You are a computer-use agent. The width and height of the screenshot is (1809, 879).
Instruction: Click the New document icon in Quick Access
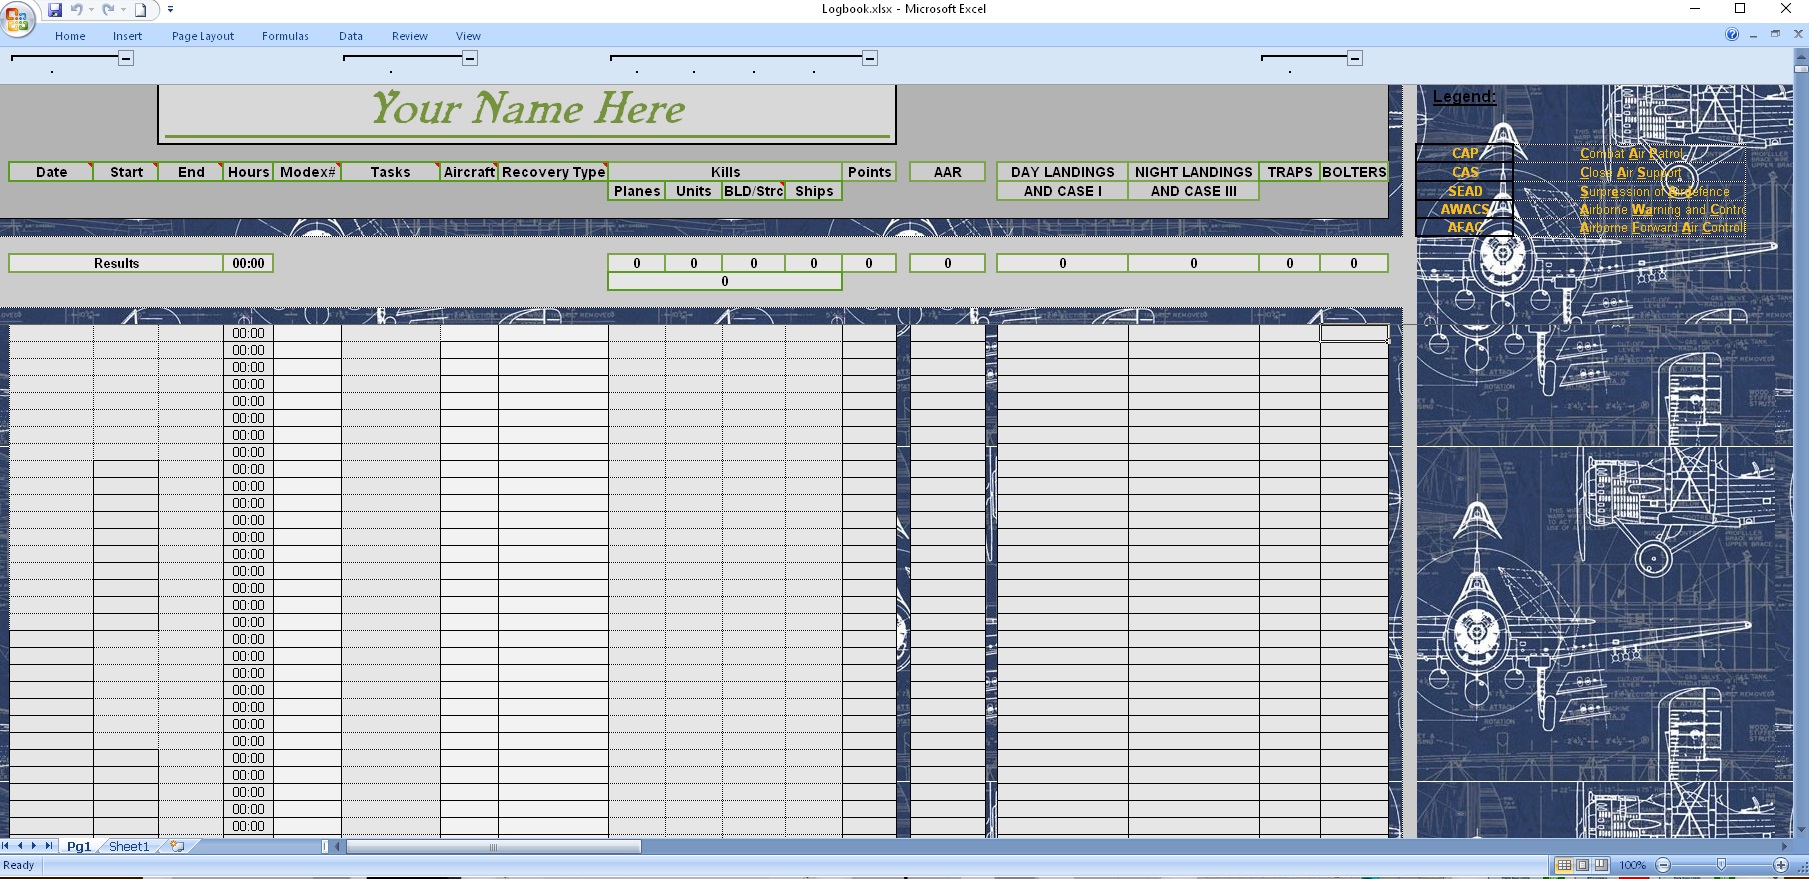pyautogui.click(x=141, y=10)
